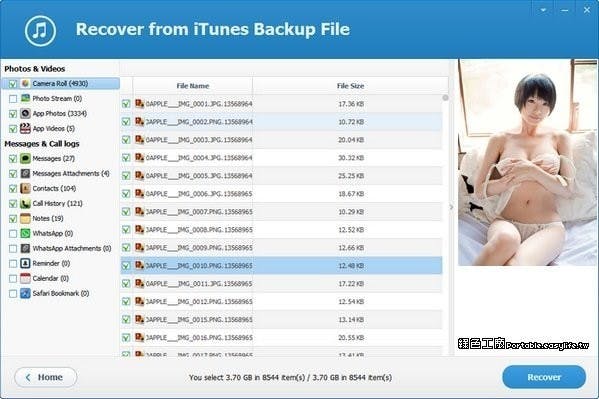The width and height of the screenshot is (599, 399).
Task: Click the Messages speech bubble icon
Action: pyautogui.click(x=25, y=158)
